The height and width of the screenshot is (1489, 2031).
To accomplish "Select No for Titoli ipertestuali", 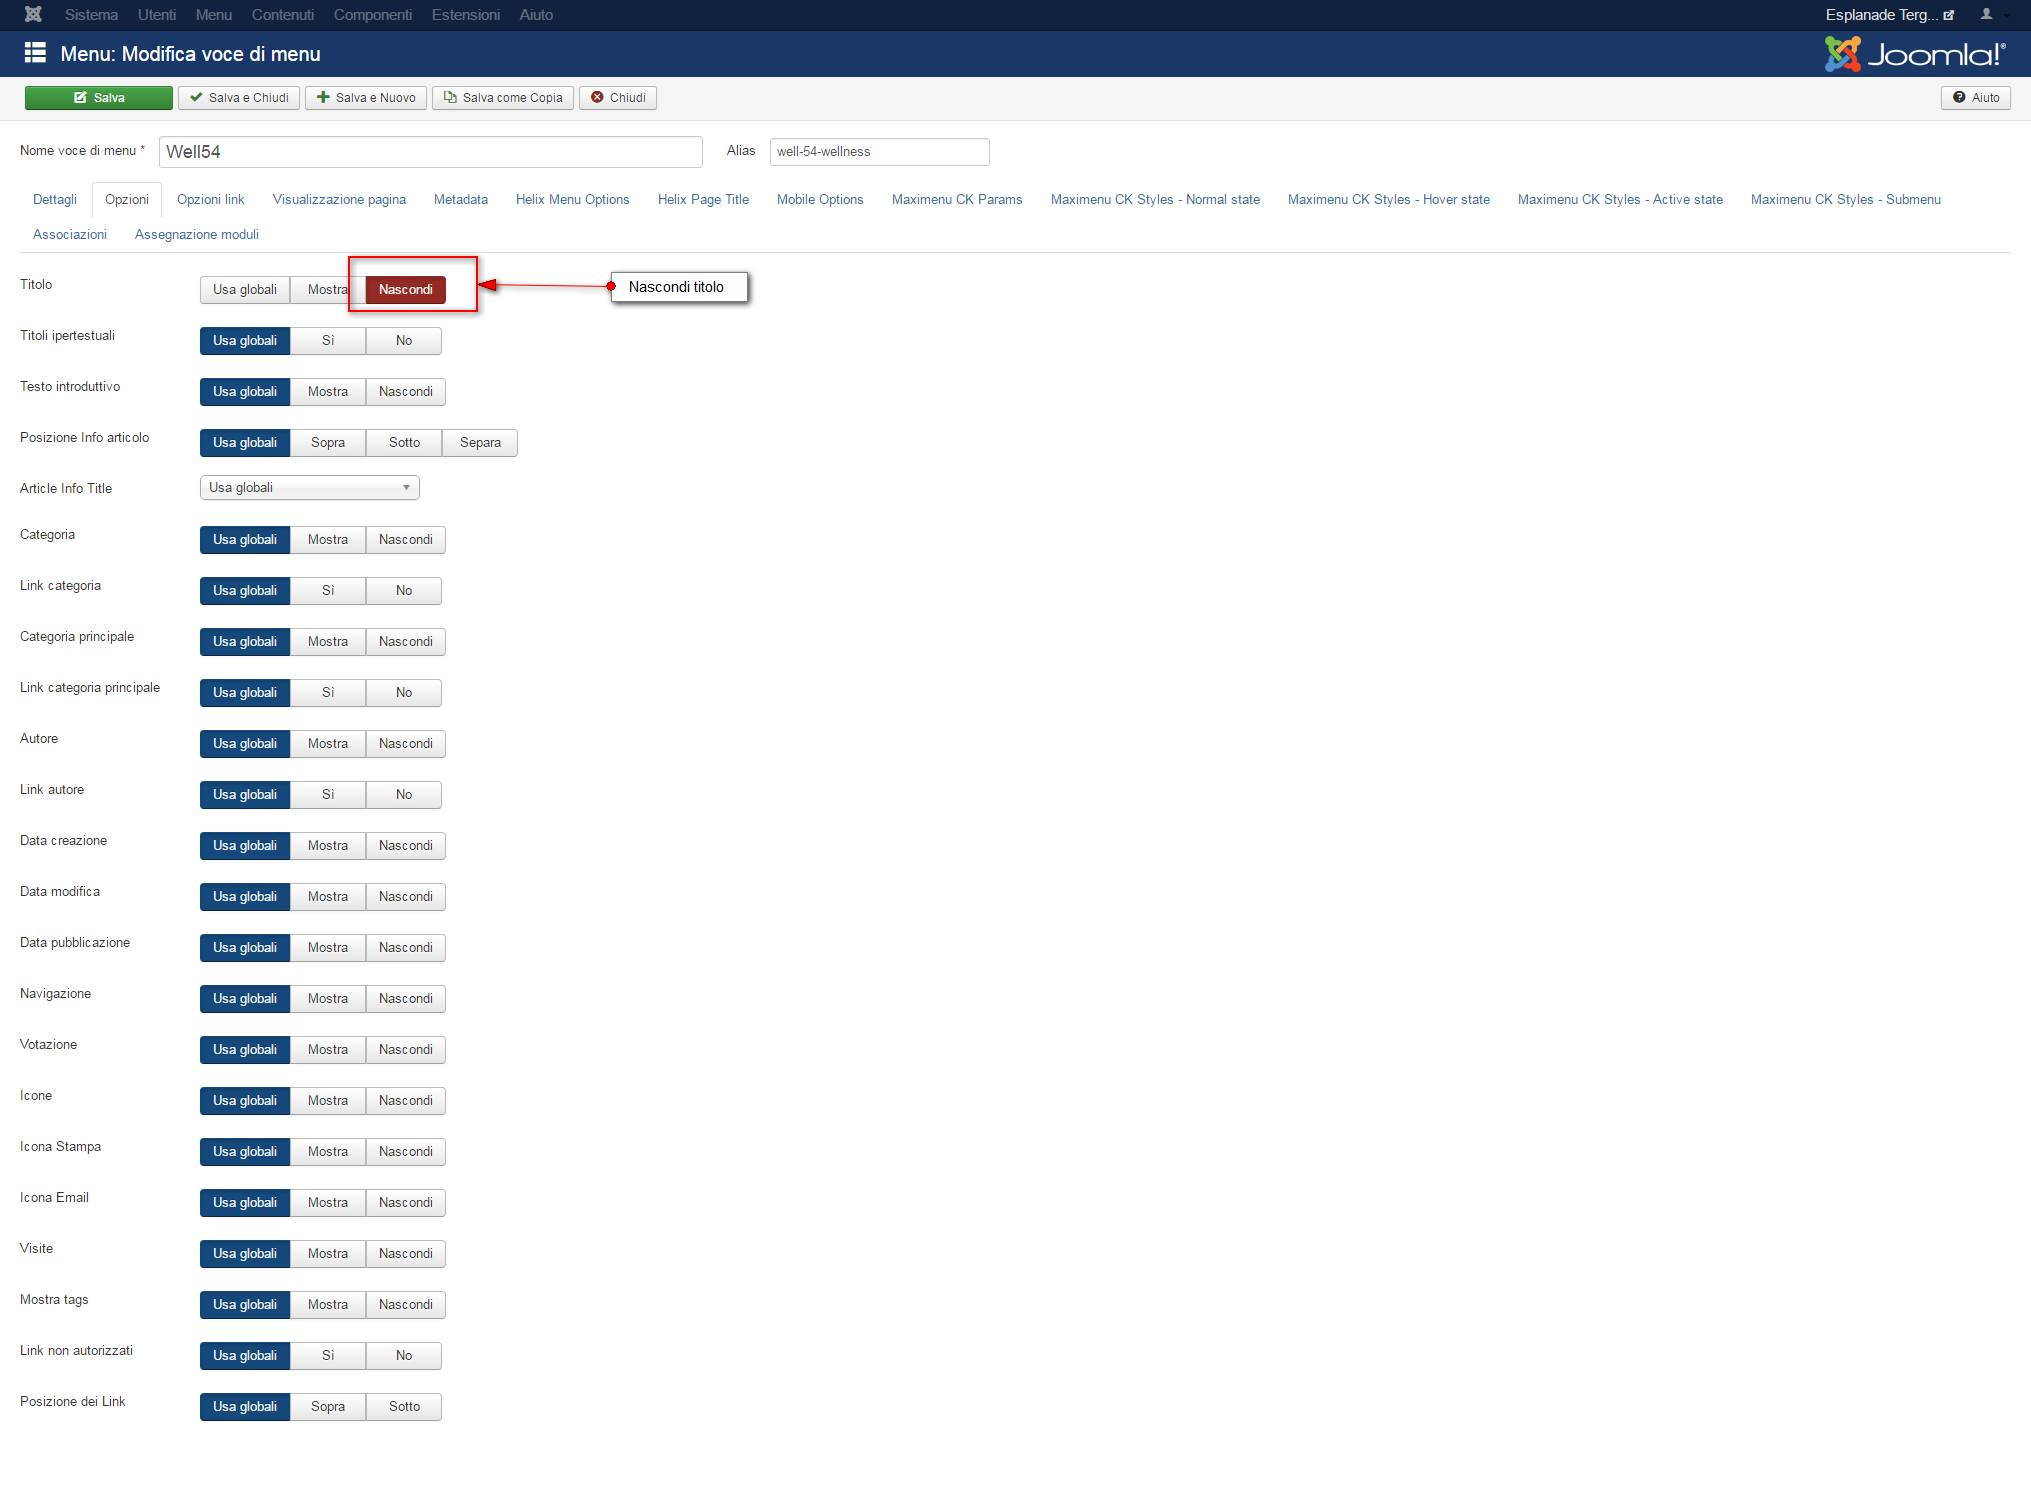I will click(x=403, y=340).
